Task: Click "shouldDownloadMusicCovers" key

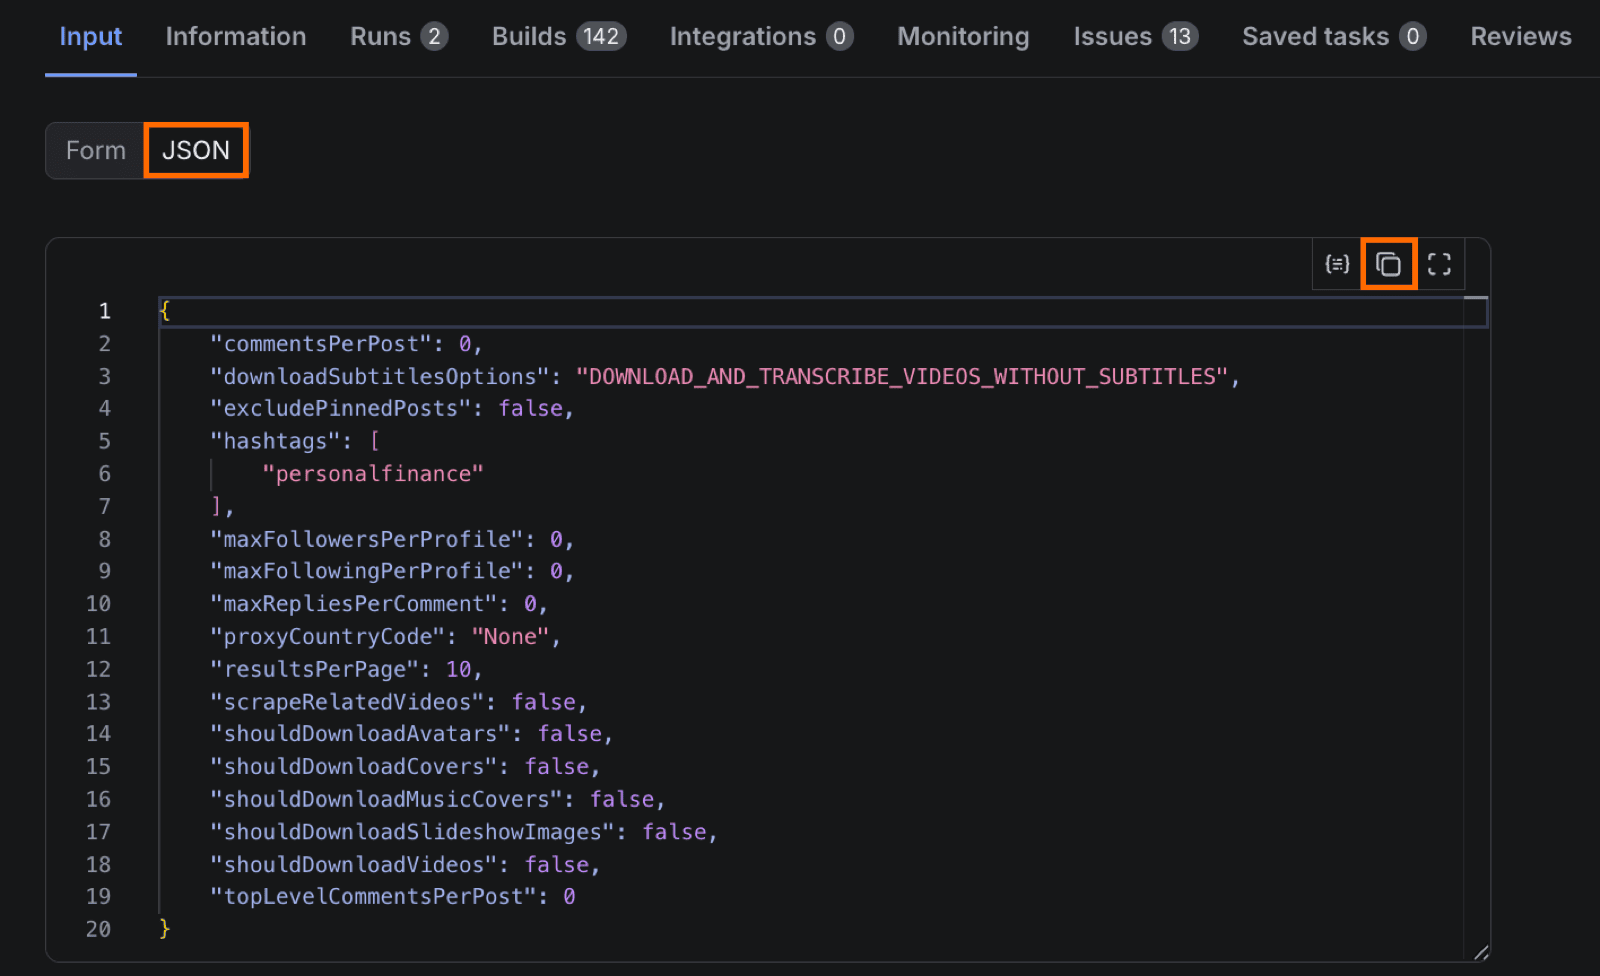Action: click(386, 799)
